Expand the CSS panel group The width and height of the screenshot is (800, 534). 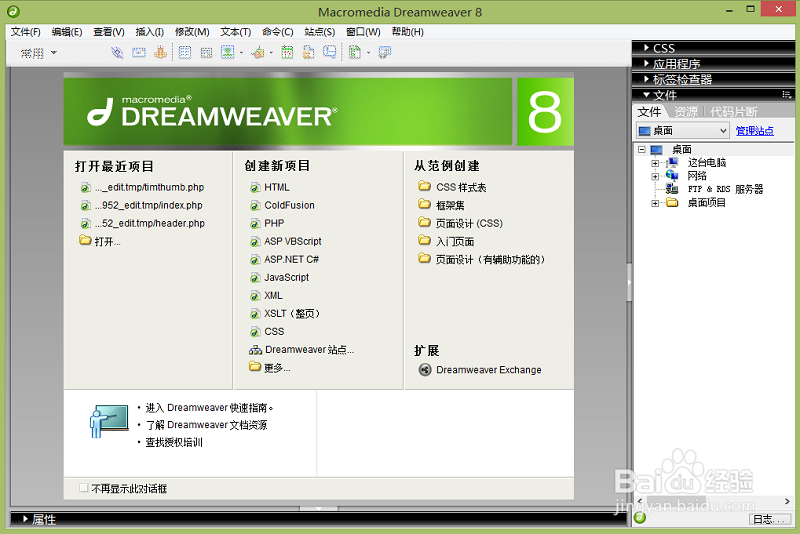coord(646,48)
